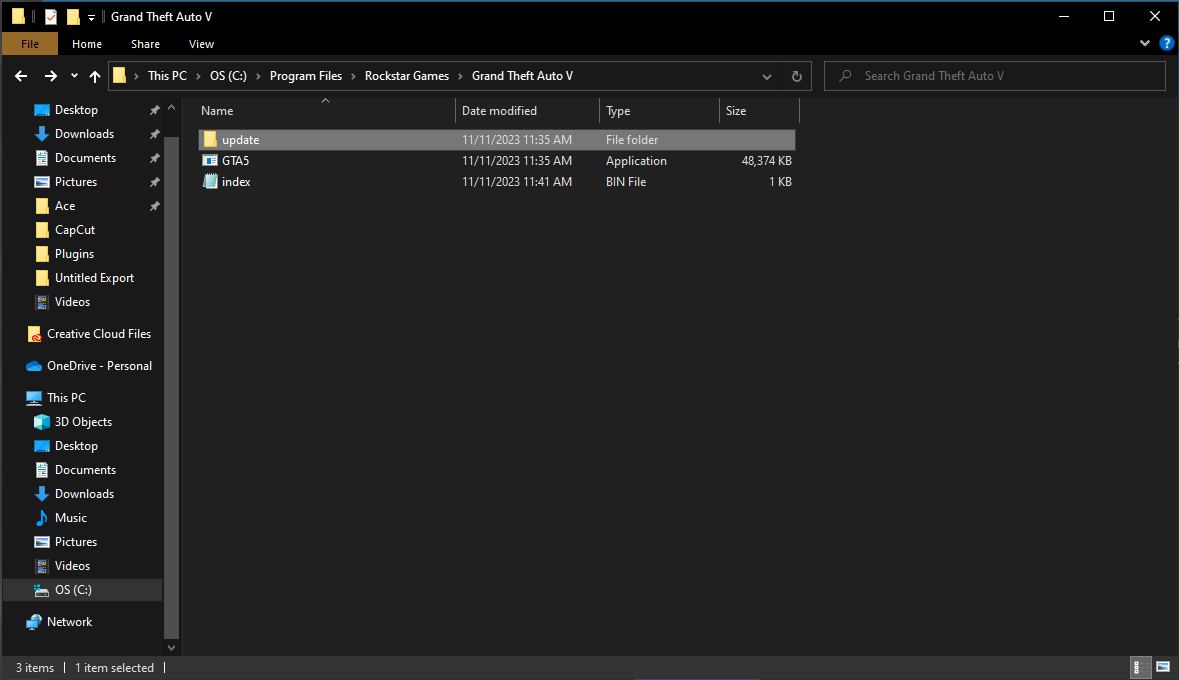1179x680 pixels.
Task: Open the File menu
Action: (x=30, y=44)
